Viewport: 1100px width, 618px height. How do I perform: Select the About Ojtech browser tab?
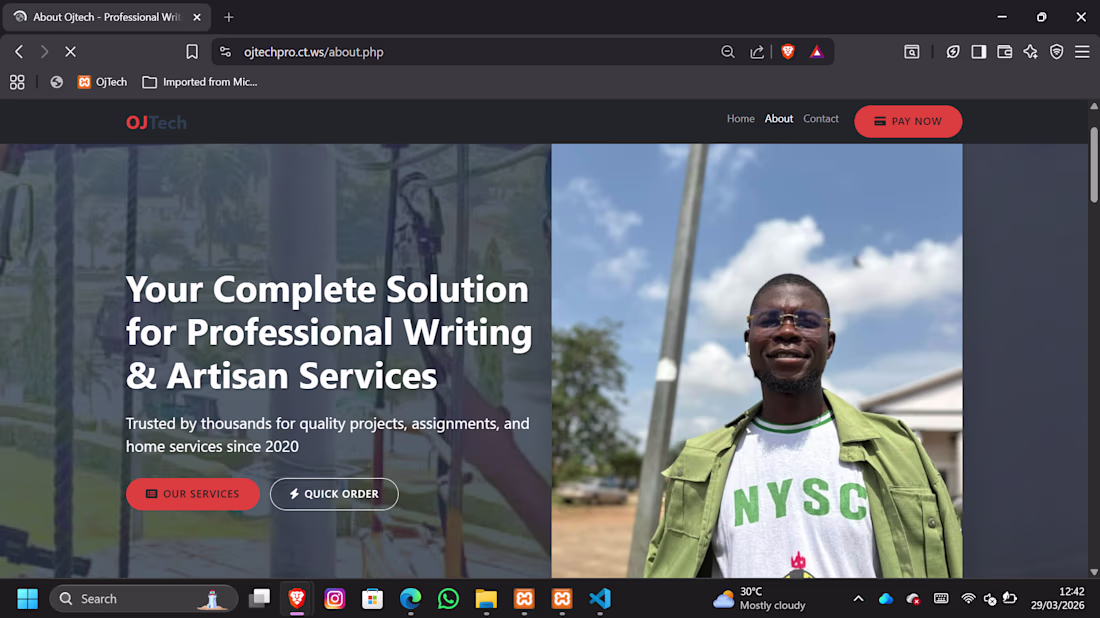[107, 17]
